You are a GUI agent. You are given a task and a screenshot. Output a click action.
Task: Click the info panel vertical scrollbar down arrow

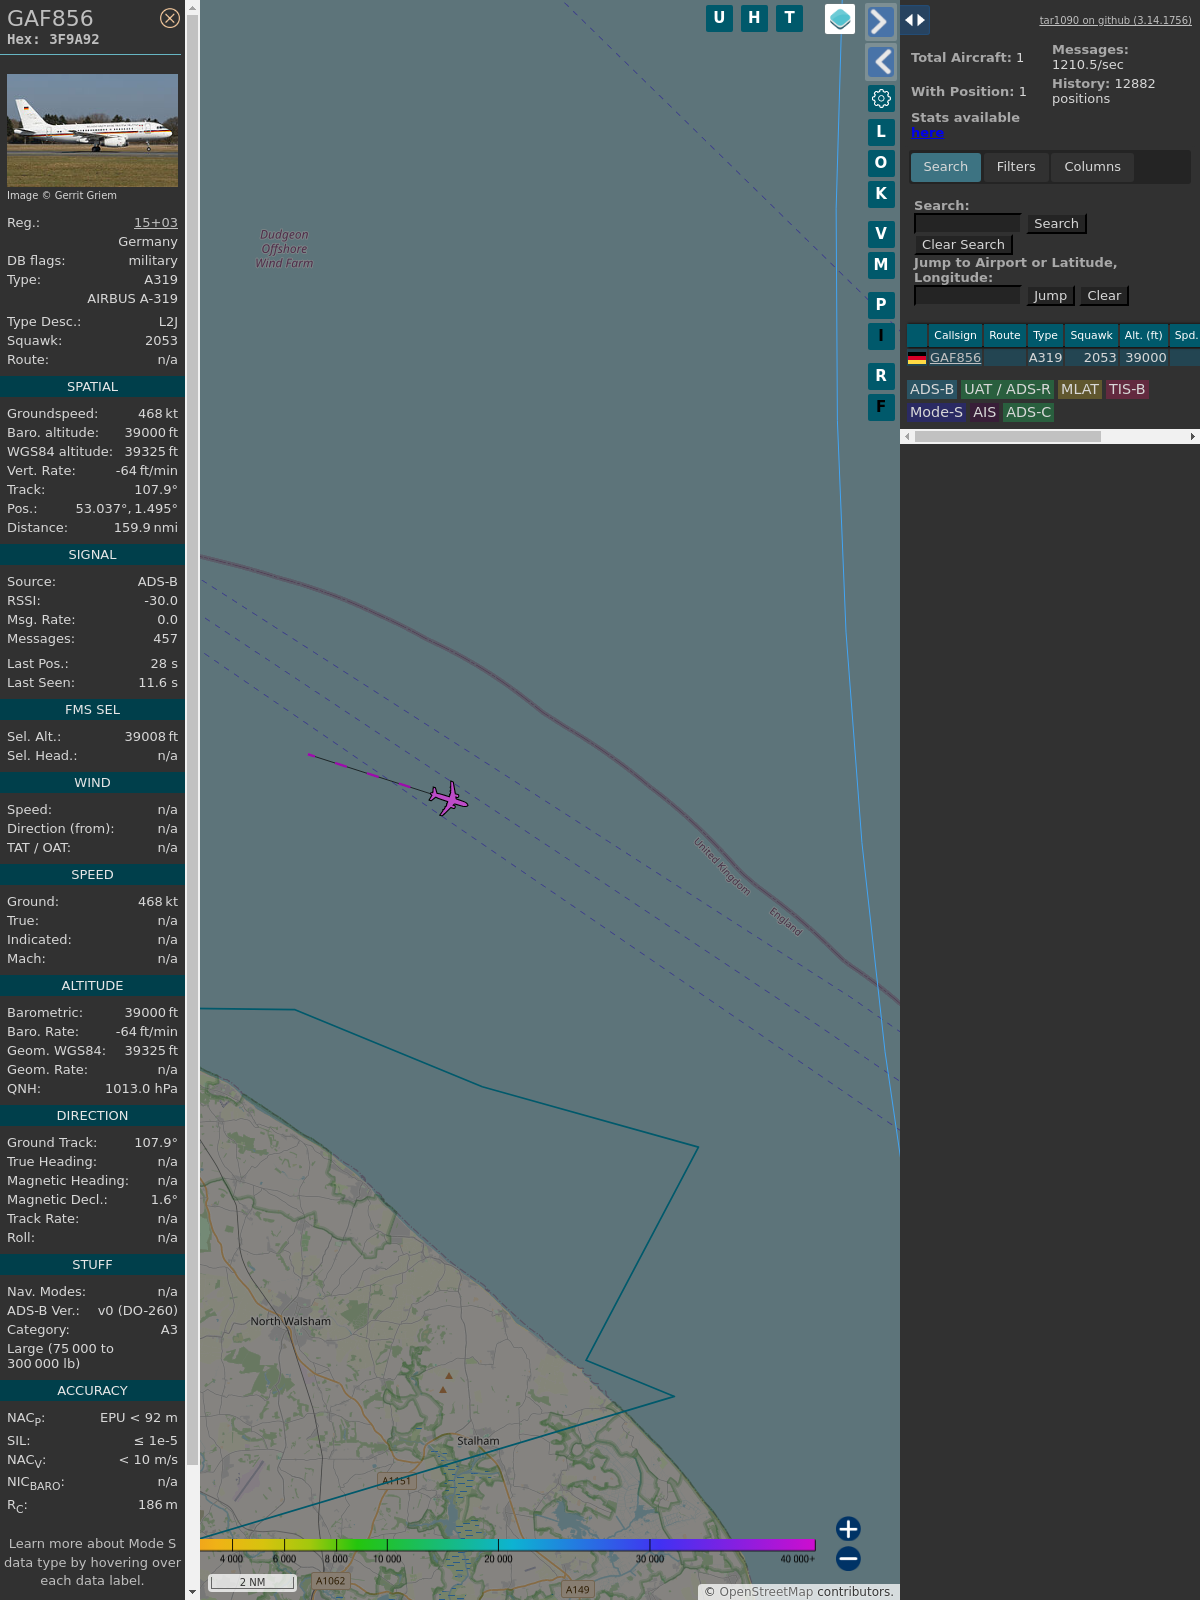pyautogui.click(x=192, y=1592)
